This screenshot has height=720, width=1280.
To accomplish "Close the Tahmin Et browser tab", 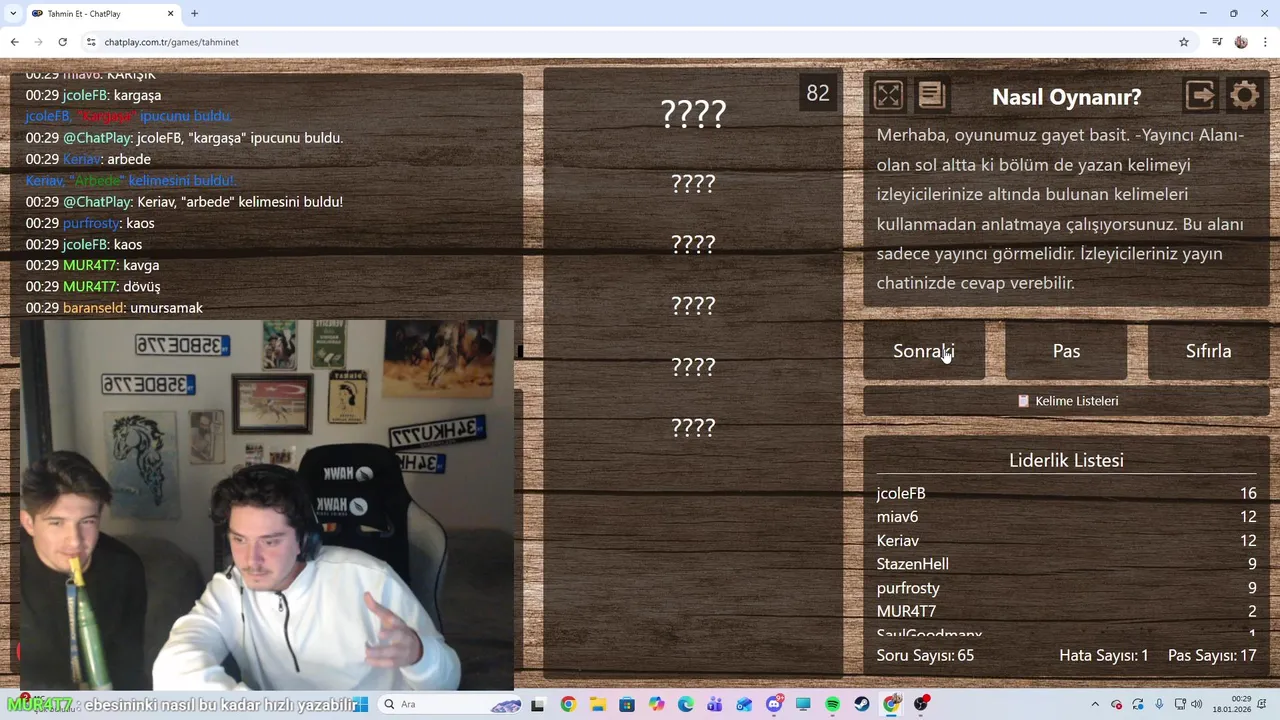I will tap(170, 14).
